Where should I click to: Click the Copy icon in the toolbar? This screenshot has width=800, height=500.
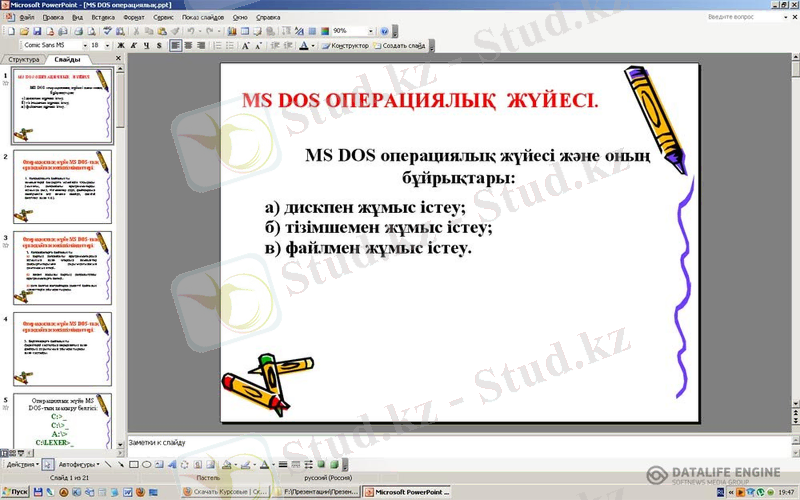pyautogui.click(x=149, y=31)
